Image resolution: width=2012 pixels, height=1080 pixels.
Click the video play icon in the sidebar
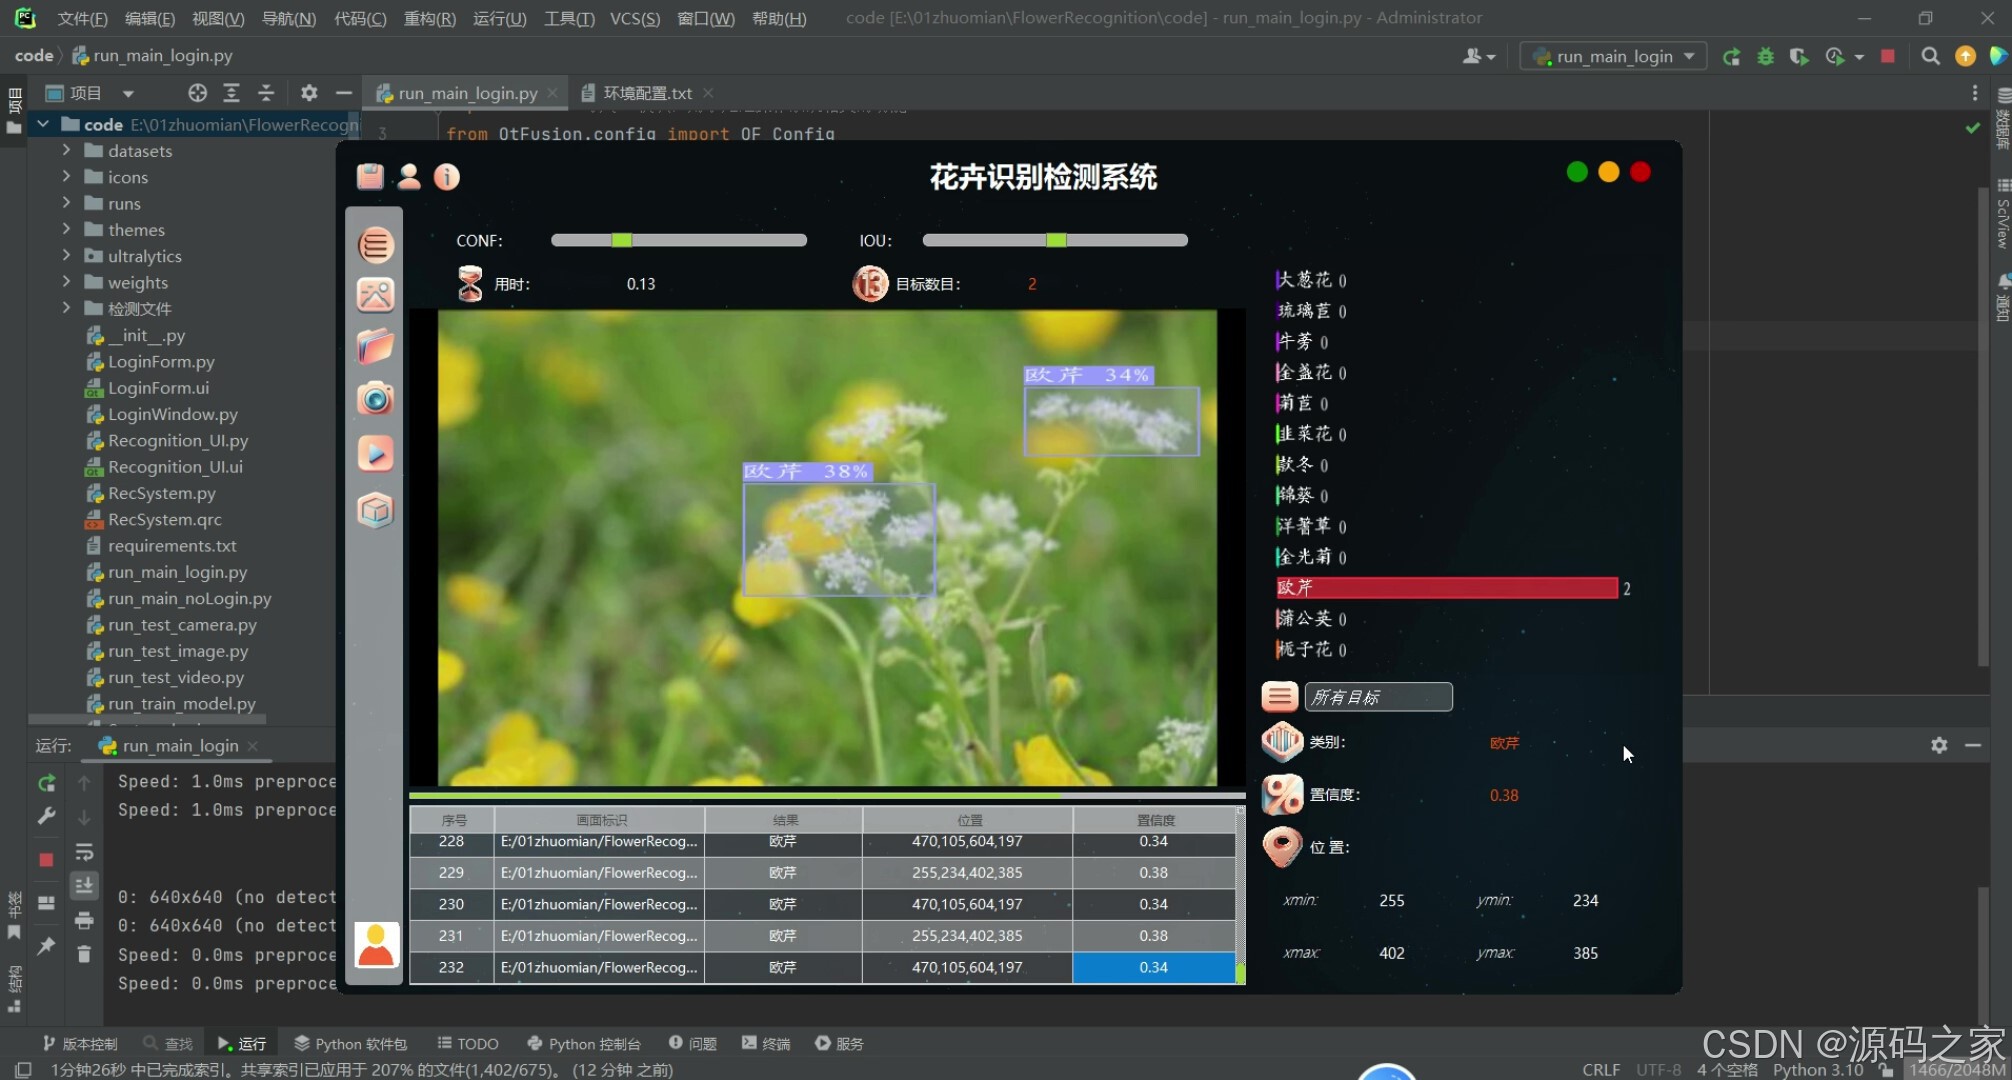click(375, 453)
